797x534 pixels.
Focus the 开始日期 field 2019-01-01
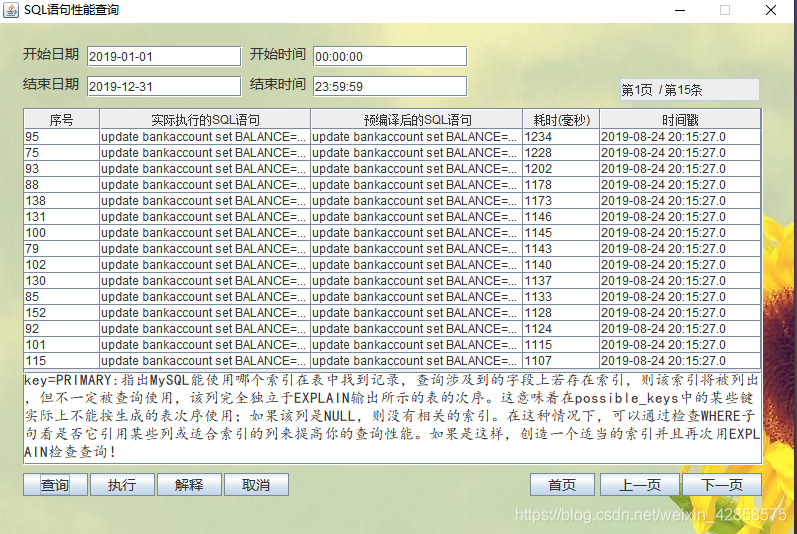pyautogui.click(x=164, y=56)
